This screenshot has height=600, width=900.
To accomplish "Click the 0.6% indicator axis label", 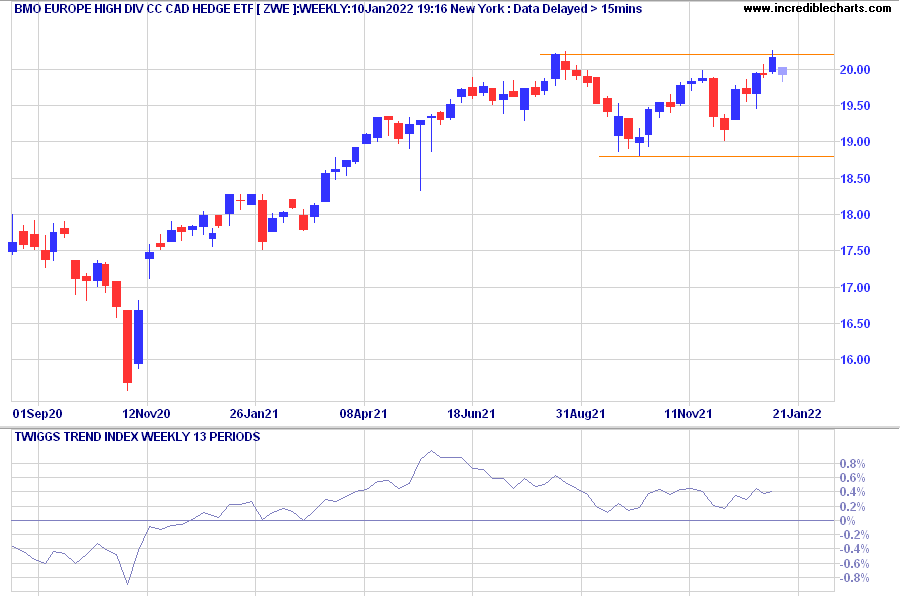I will point(852,478).
